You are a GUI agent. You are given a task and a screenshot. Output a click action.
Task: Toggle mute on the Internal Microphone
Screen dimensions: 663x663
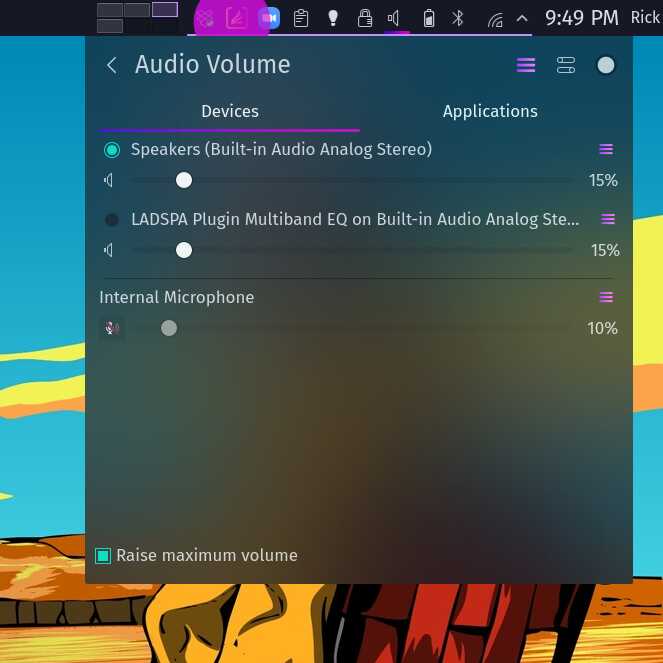tap(112, 328)
